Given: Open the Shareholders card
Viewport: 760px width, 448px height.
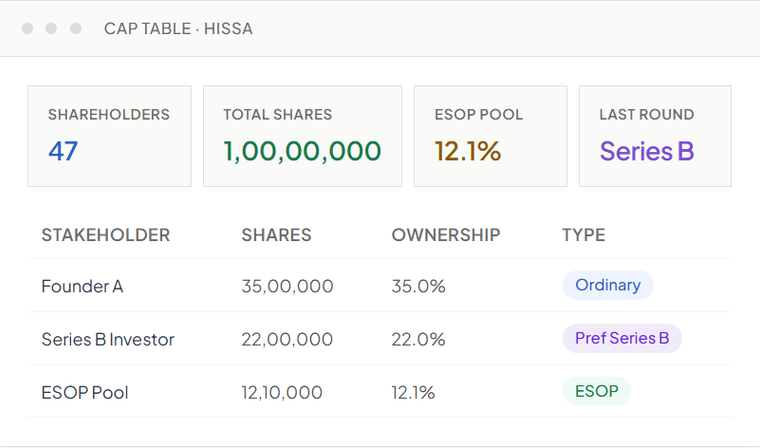Looking at the screenshot, I should tap(110, 136).
